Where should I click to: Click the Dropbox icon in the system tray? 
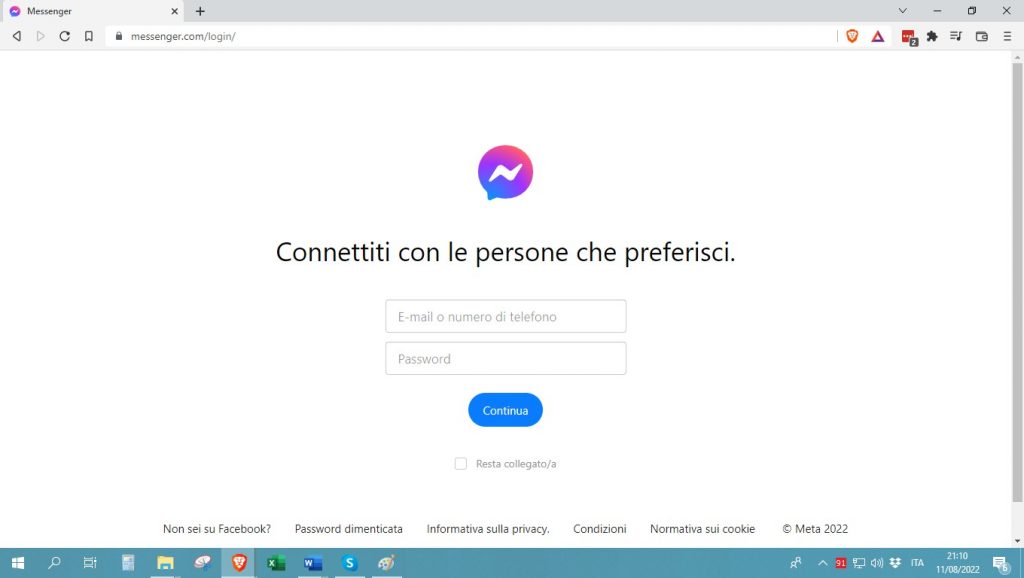click(895, 563)
